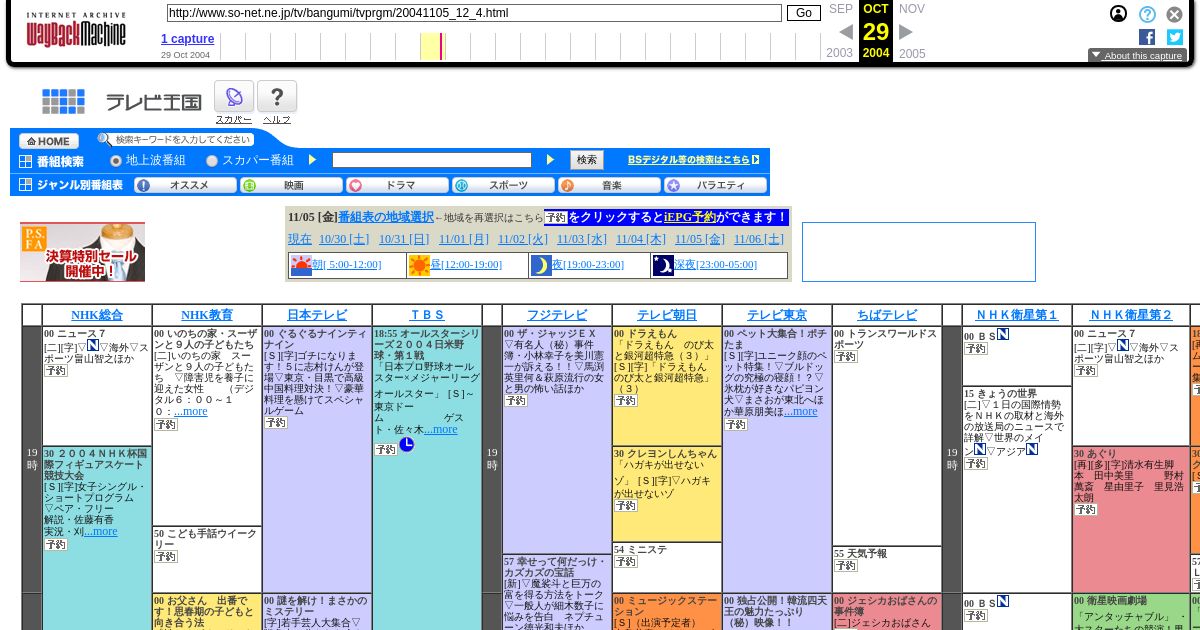1200x630 pixels.
Task: Click the program search text field
Action: point(432,160)
